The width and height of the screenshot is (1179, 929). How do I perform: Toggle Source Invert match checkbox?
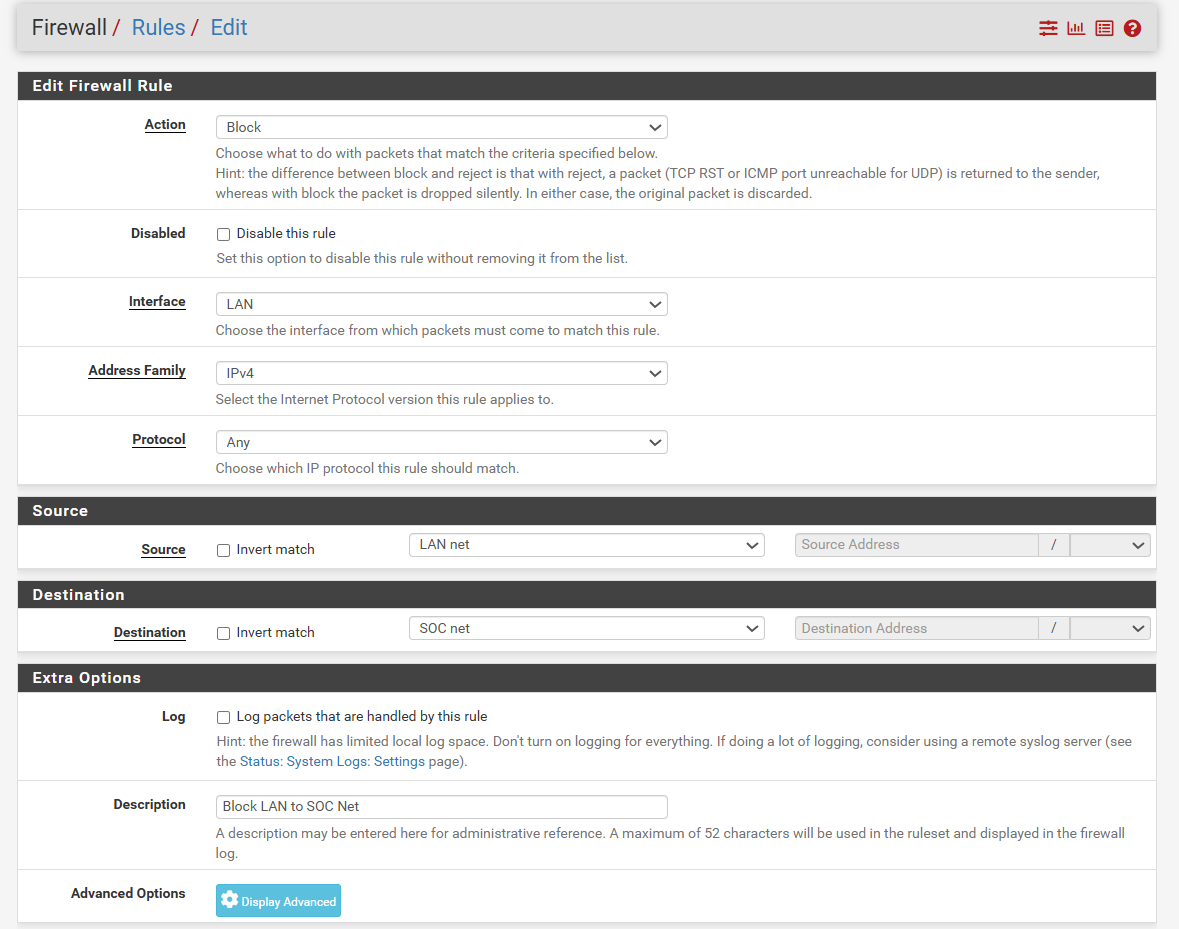point(224,550)
